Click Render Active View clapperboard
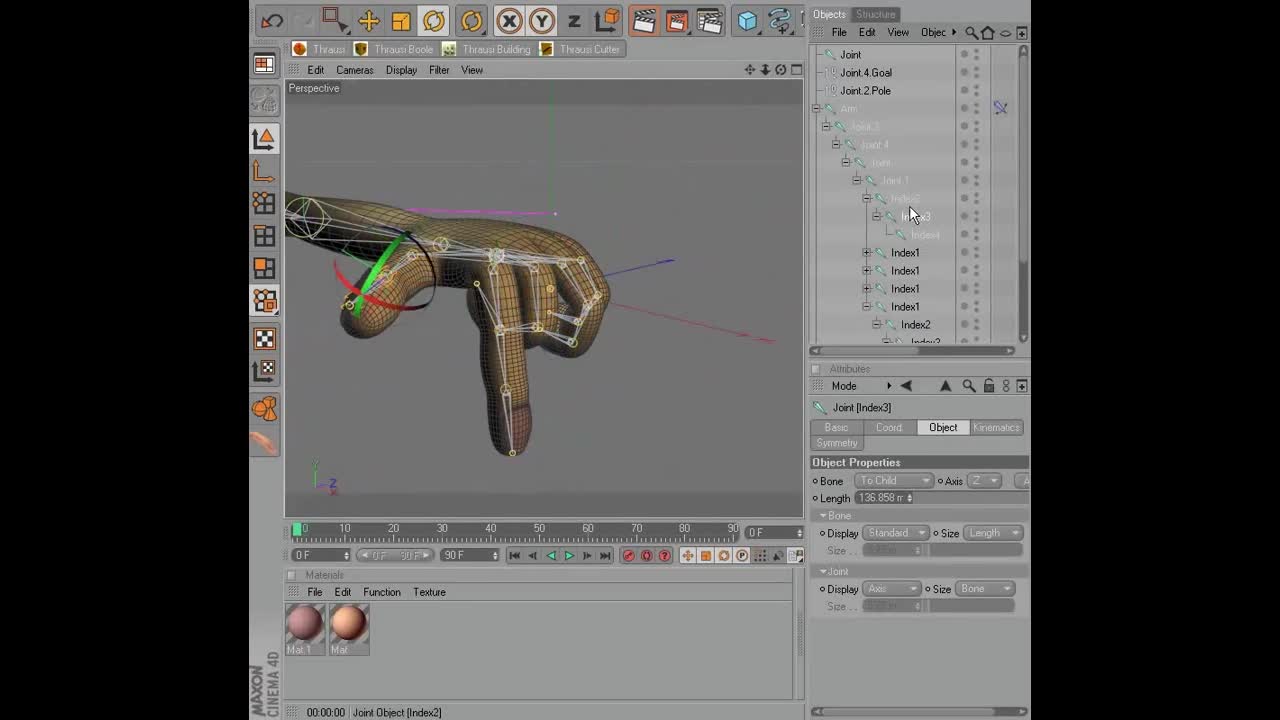The height and width of the screenshot is (720, 1280). coord(644,21)
